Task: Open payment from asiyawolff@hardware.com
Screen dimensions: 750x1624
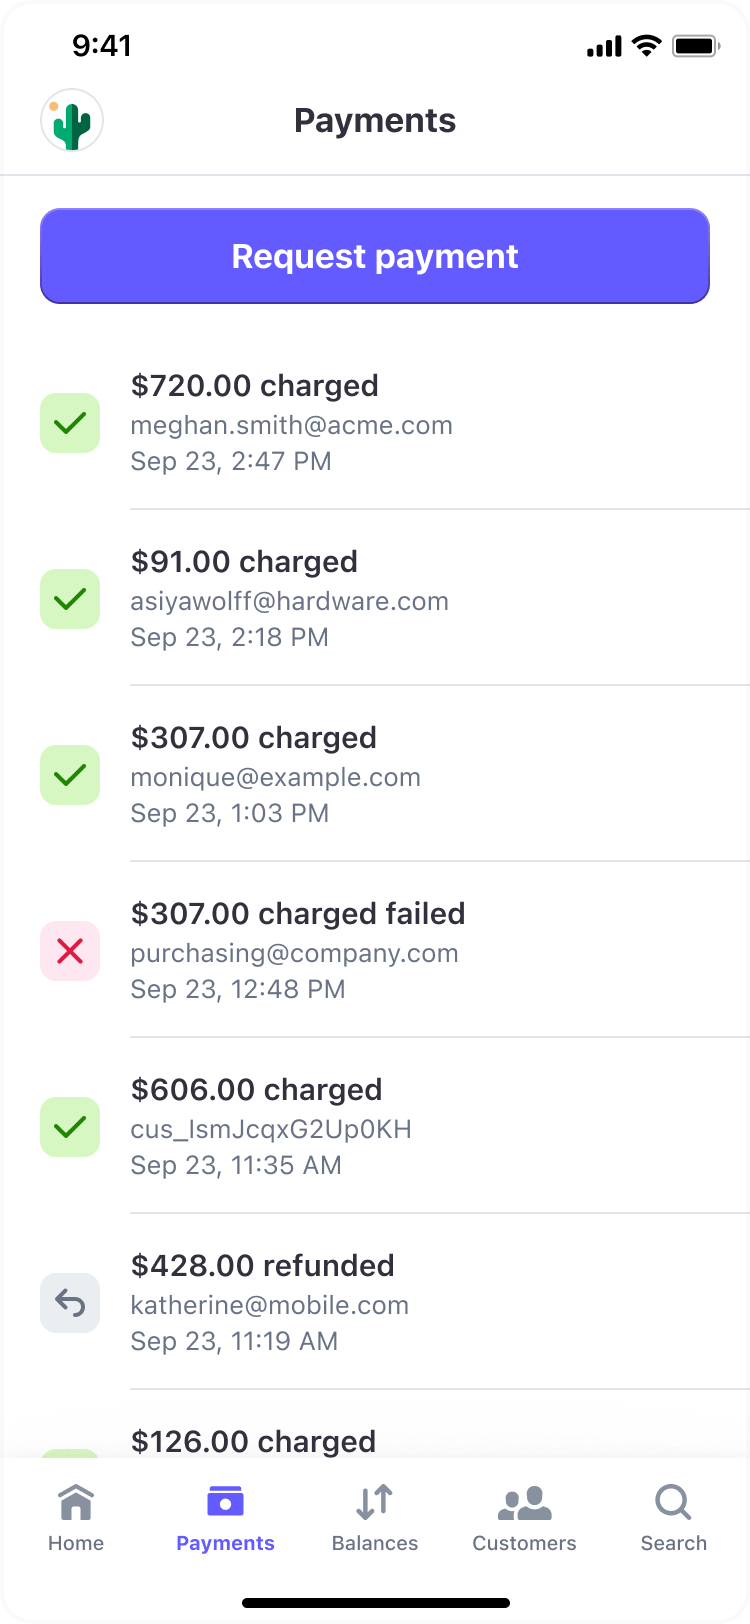Action: (x=400, y=599)
